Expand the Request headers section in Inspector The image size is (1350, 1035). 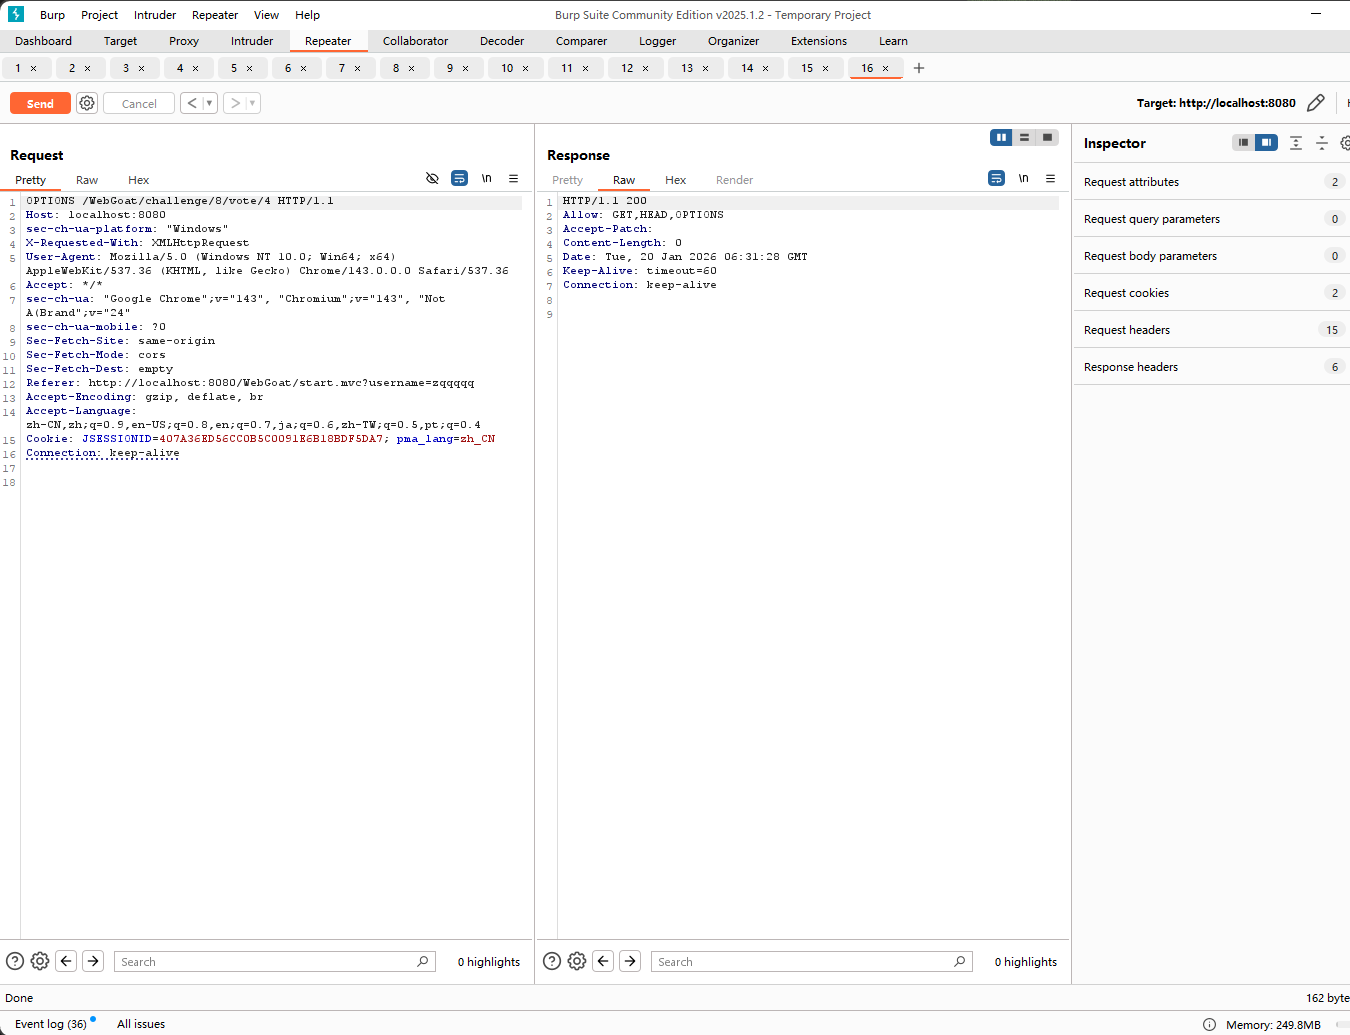tap(1127, 330)
